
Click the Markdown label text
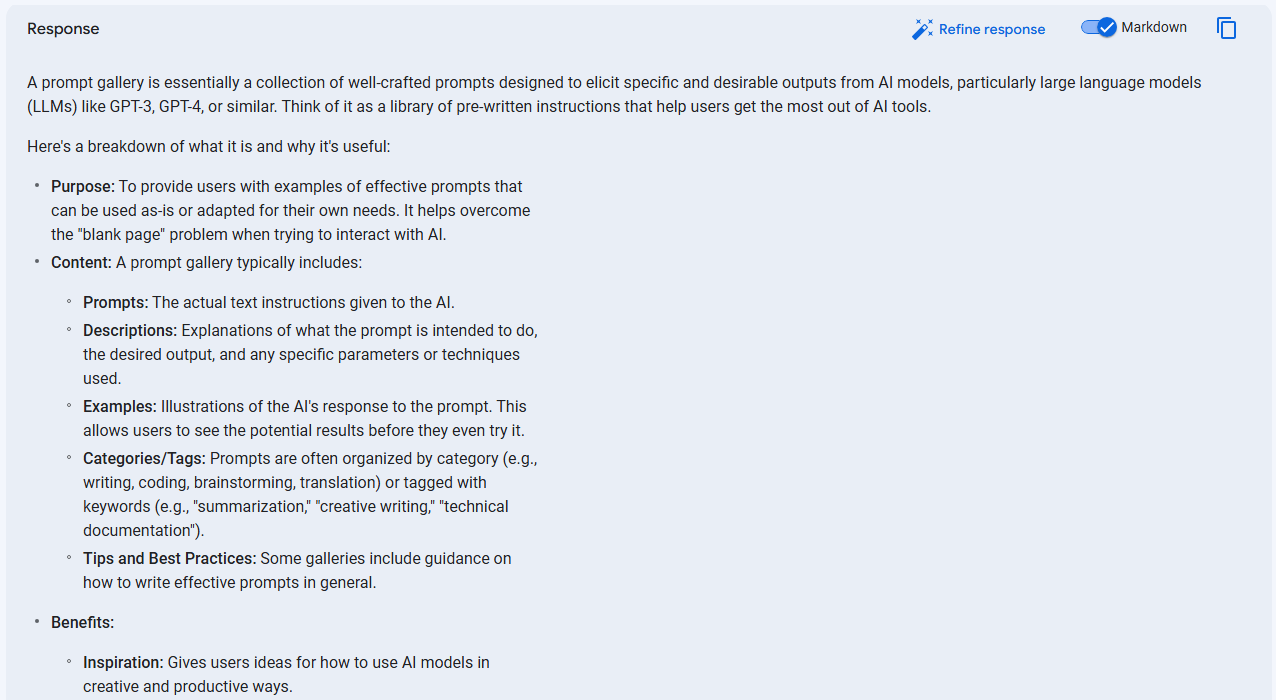point(1154,28)
